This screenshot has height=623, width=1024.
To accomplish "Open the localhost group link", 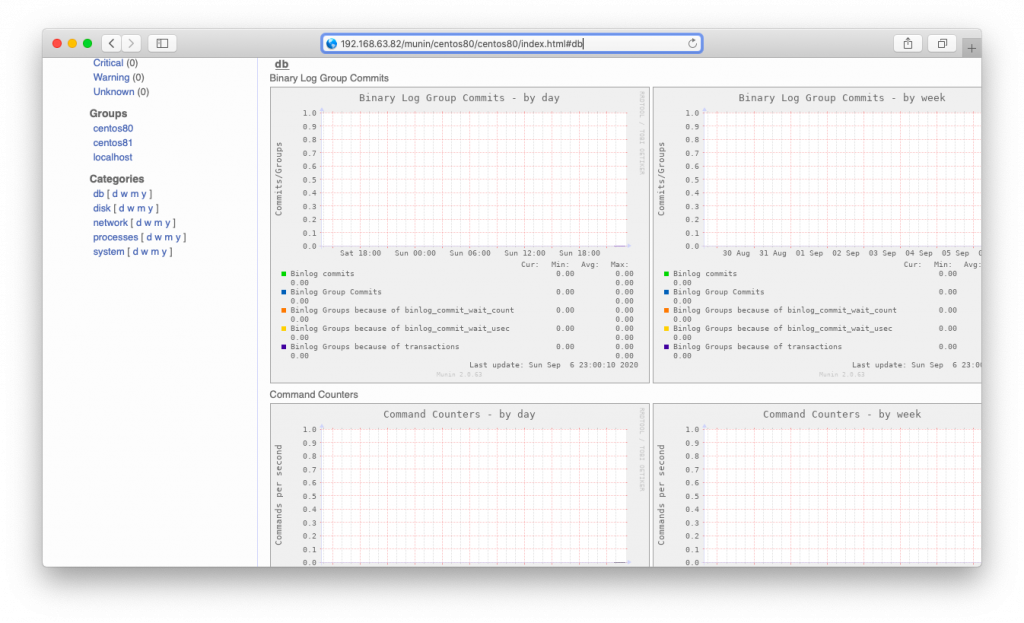I will [x=112, y=157].
